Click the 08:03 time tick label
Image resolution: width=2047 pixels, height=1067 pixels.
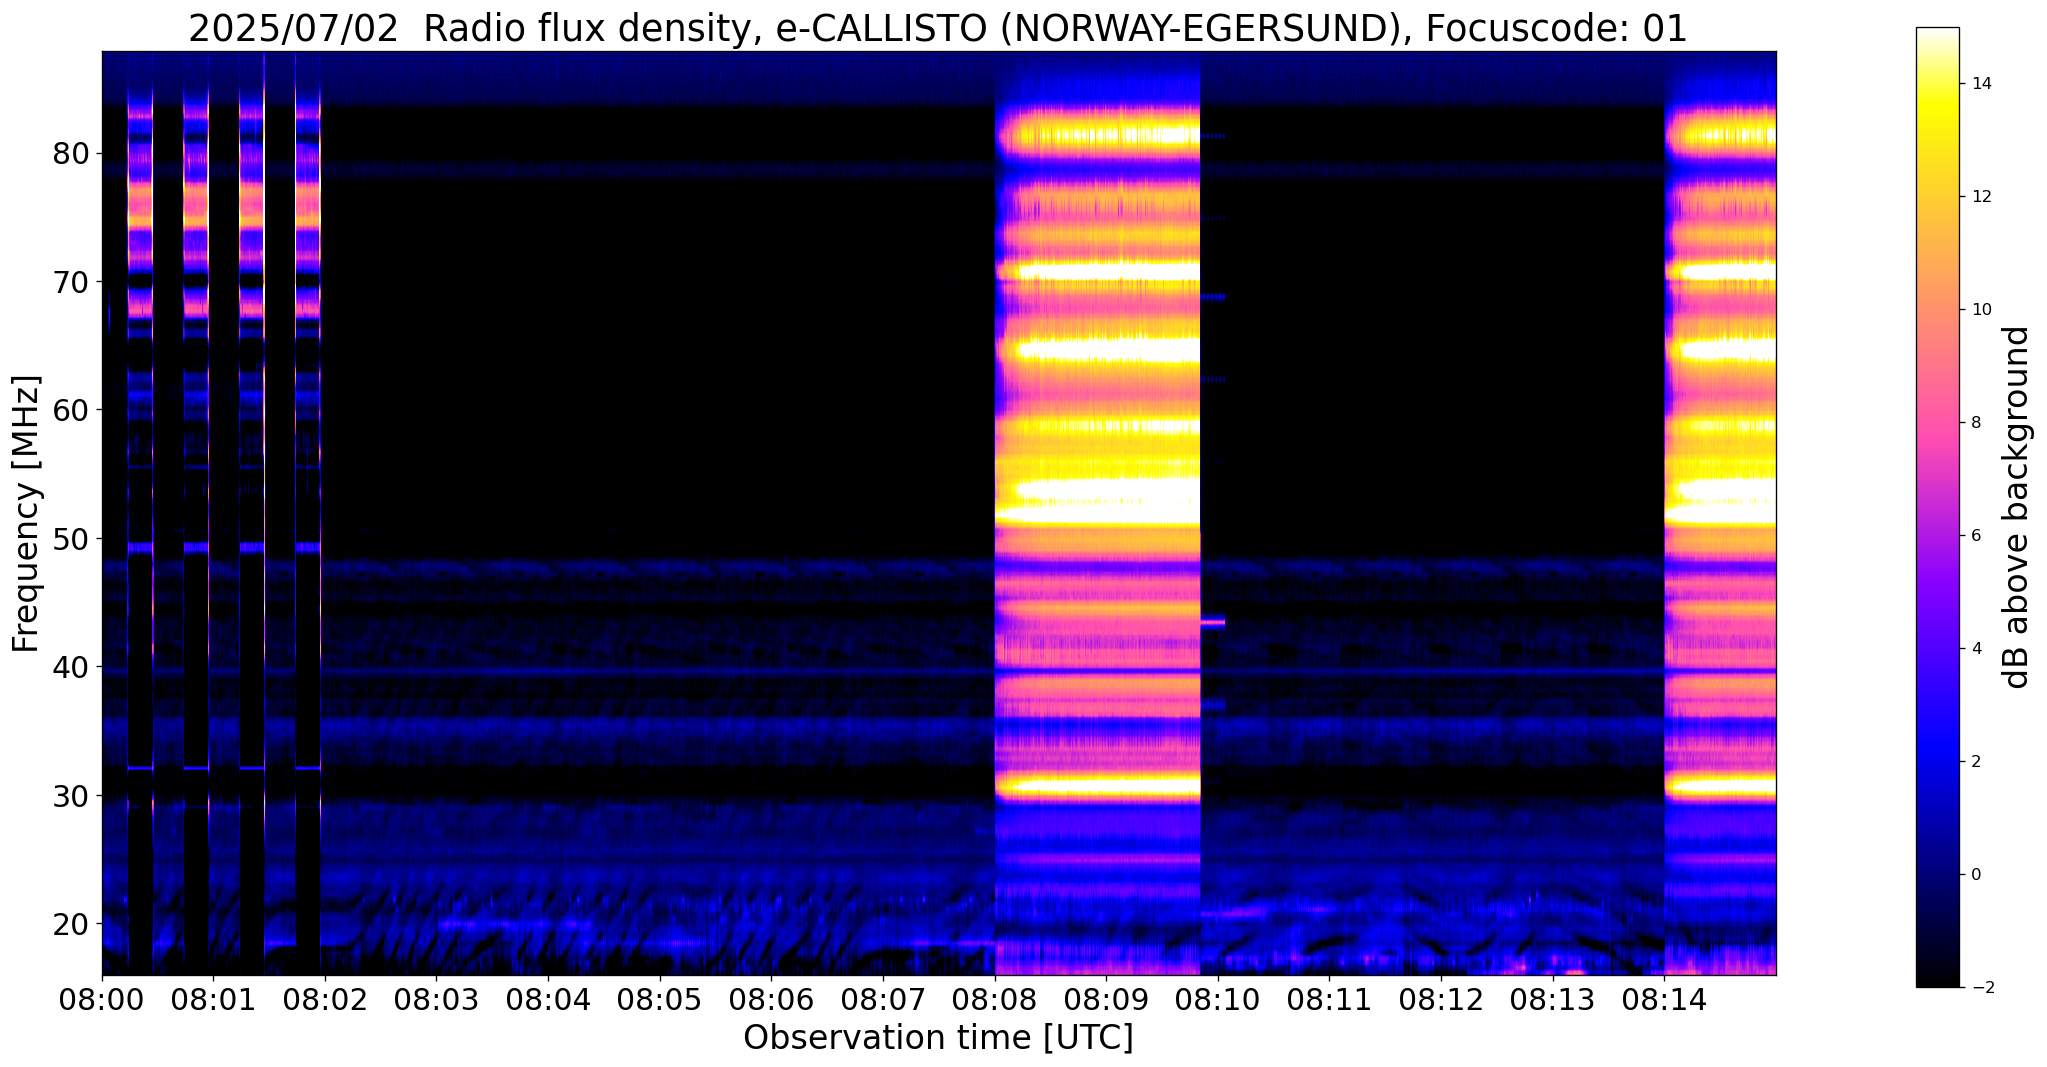tap(436, 998)
